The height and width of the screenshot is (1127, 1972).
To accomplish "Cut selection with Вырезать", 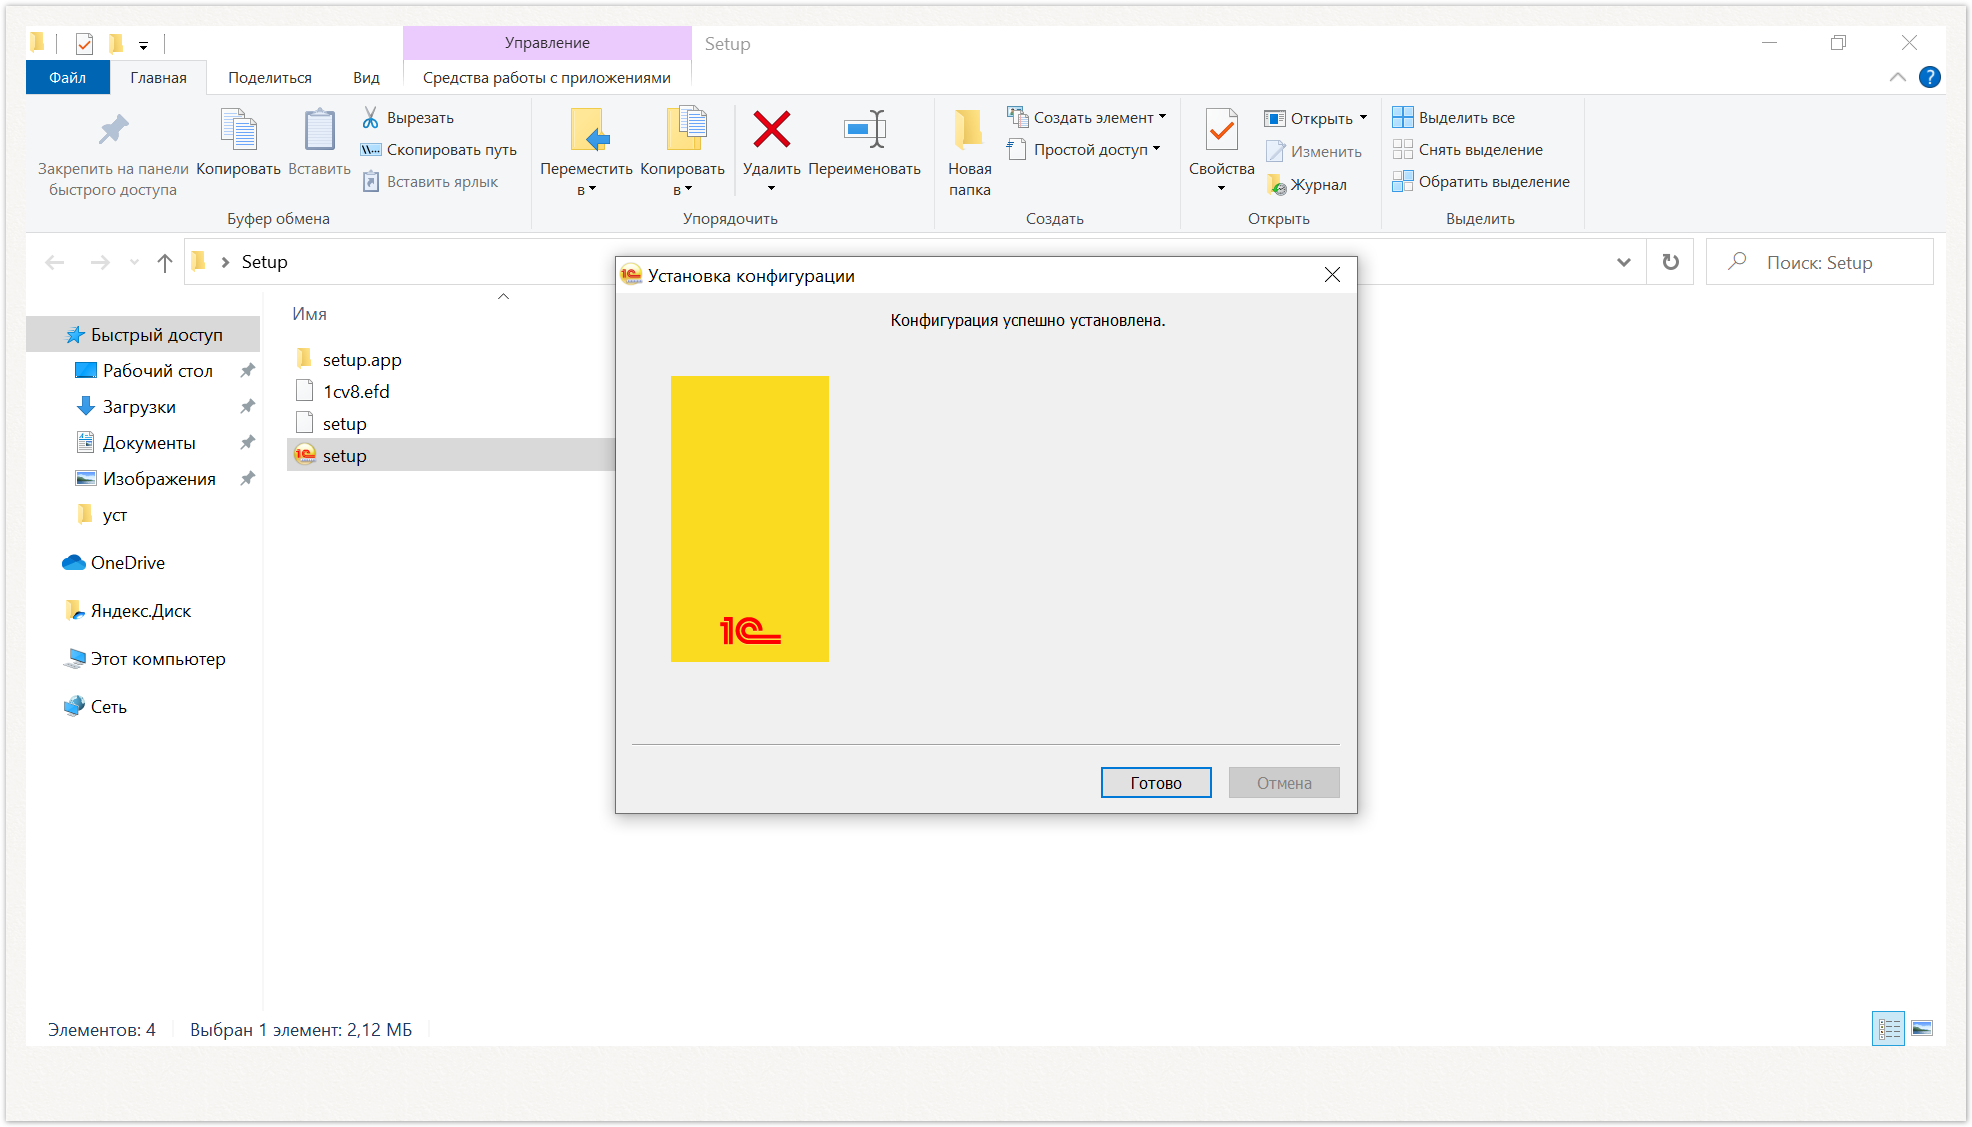I will coord(408,118).
